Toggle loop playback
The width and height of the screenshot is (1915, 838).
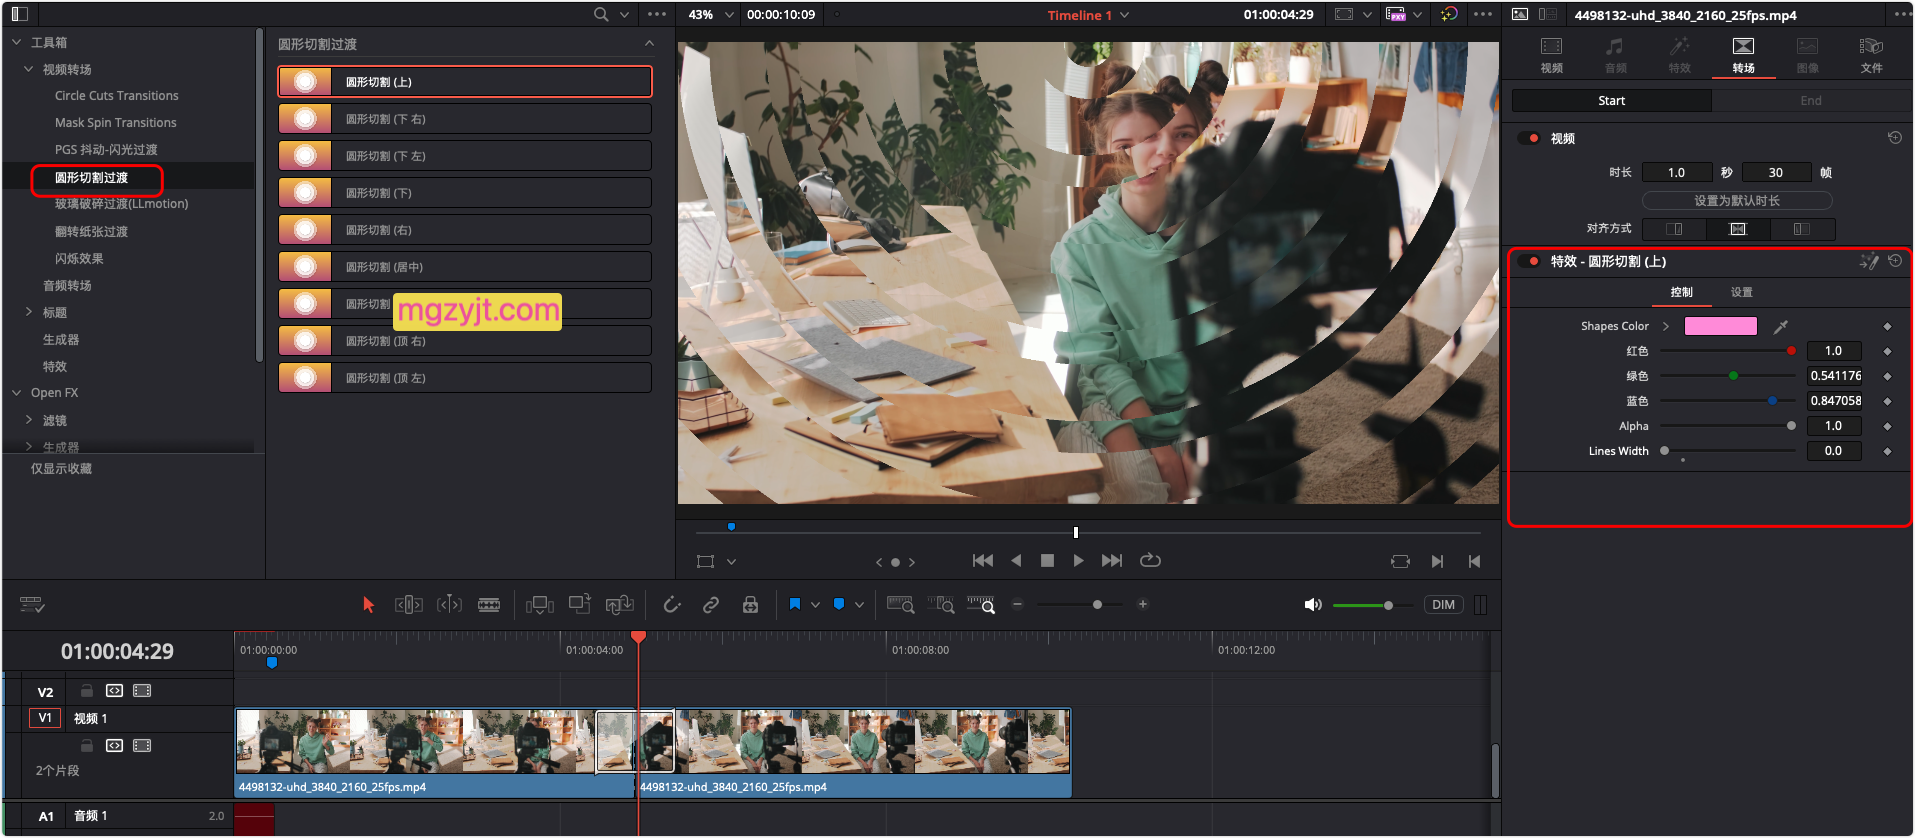coord(1151,561)
